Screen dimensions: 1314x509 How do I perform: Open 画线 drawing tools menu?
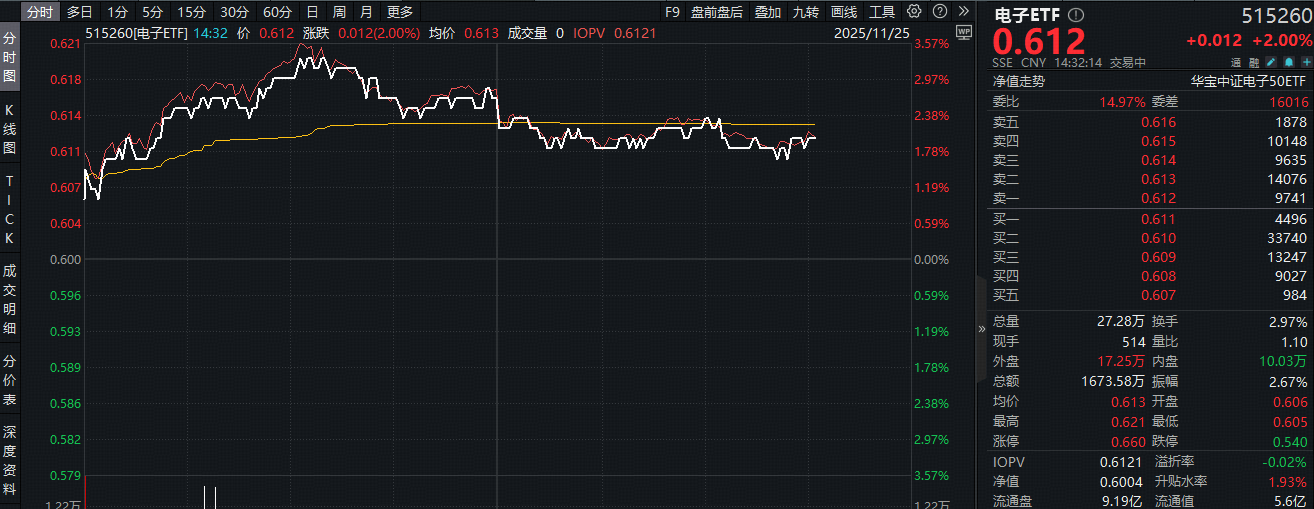pyautogui.click(x=844, y=12)
